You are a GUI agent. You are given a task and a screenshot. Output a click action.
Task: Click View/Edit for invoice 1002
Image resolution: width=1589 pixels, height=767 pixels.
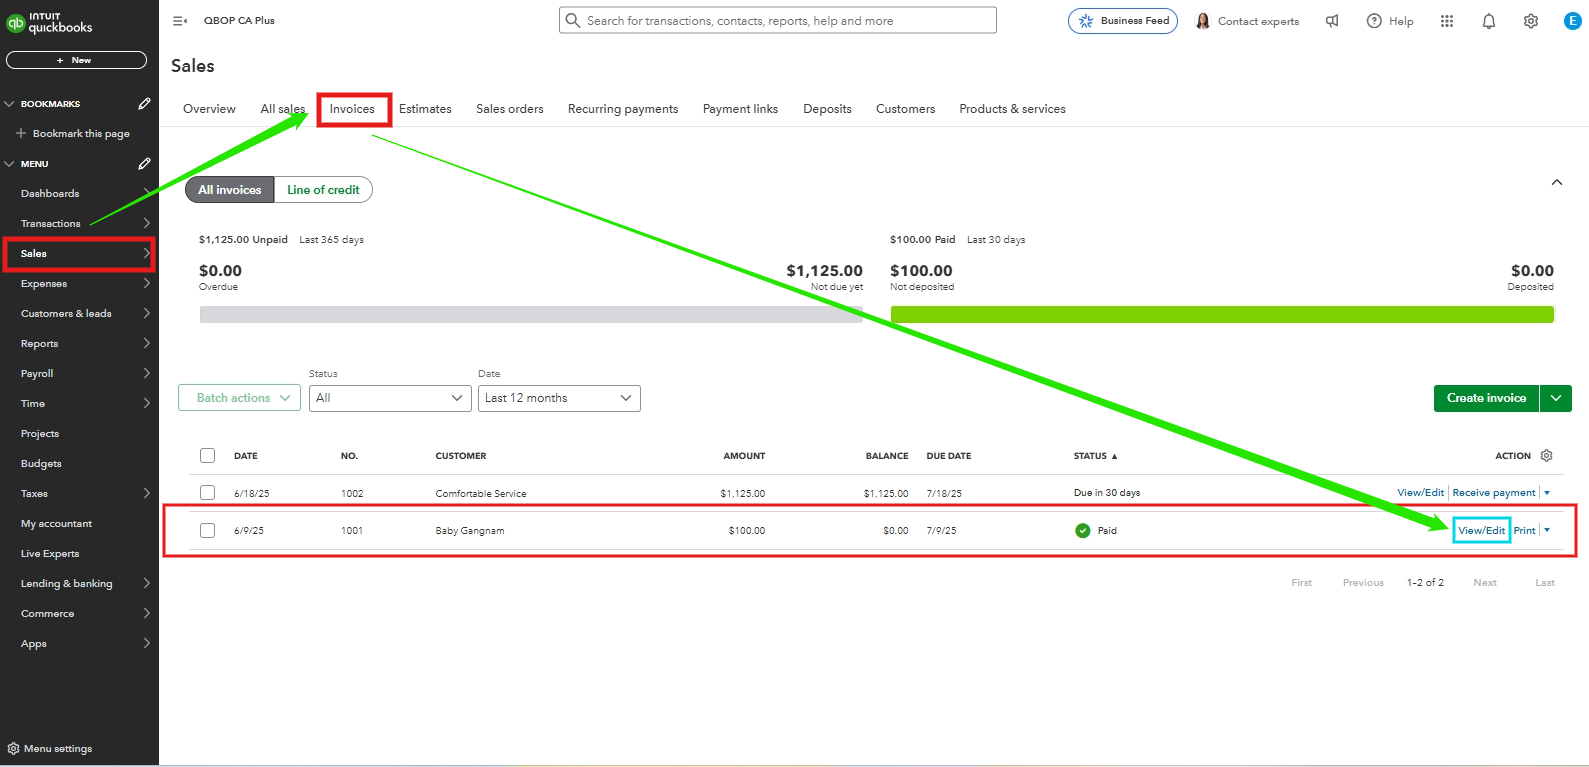coord(1420,493)
